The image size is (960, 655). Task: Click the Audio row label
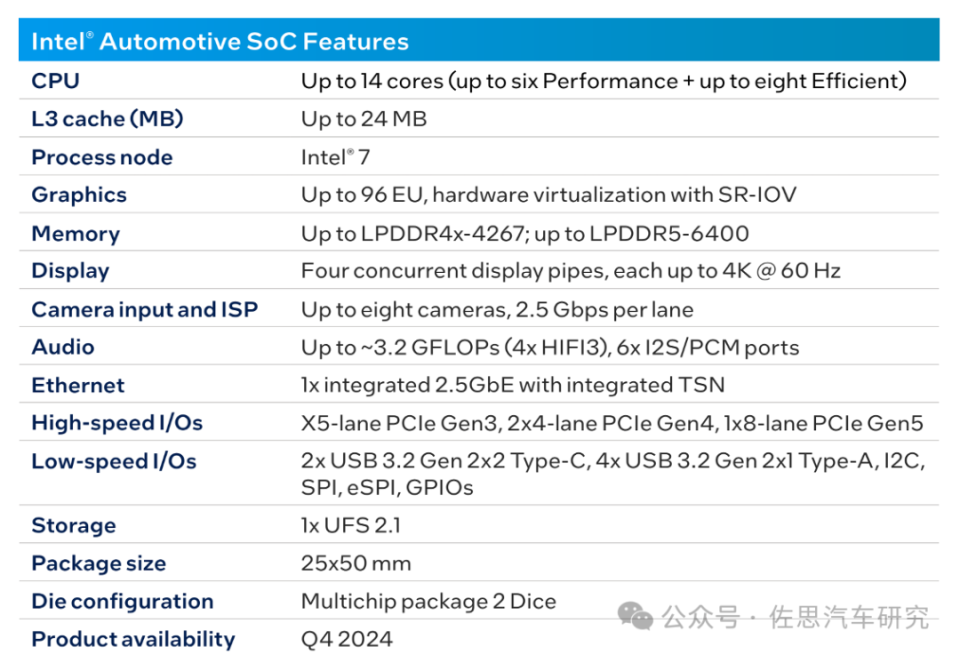pos(63,347)
